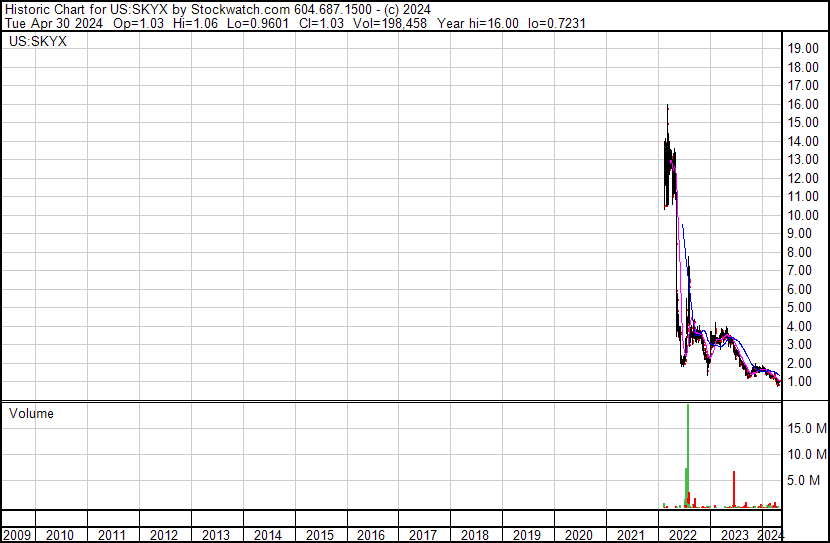
Task: Click the 2015 year label on time axis
Action: pyautogui.click(x=320, y=535)
